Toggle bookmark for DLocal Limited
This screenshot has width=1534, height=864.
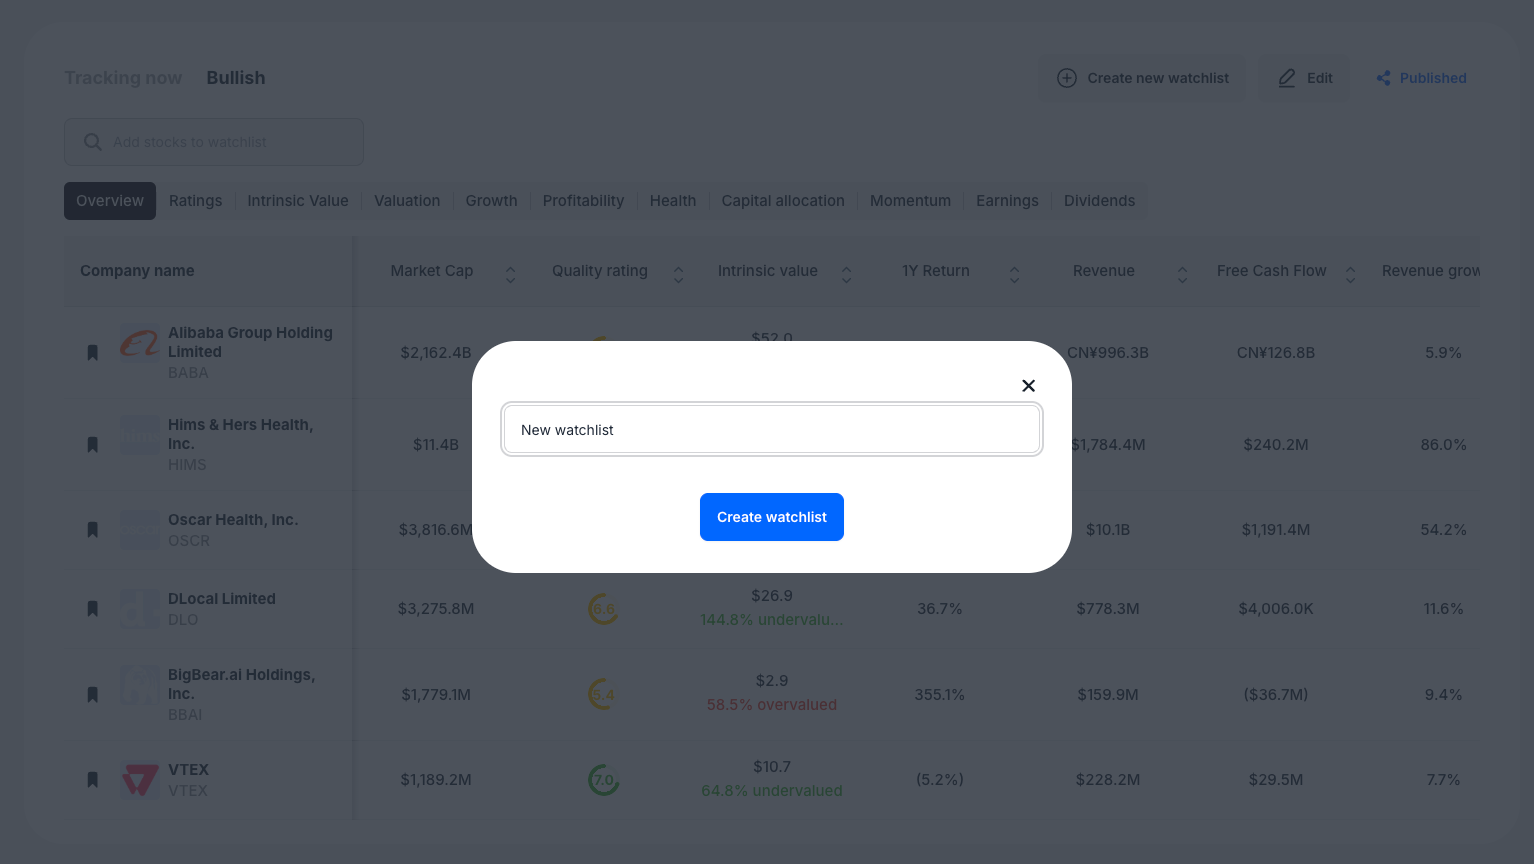pos(93,608)
